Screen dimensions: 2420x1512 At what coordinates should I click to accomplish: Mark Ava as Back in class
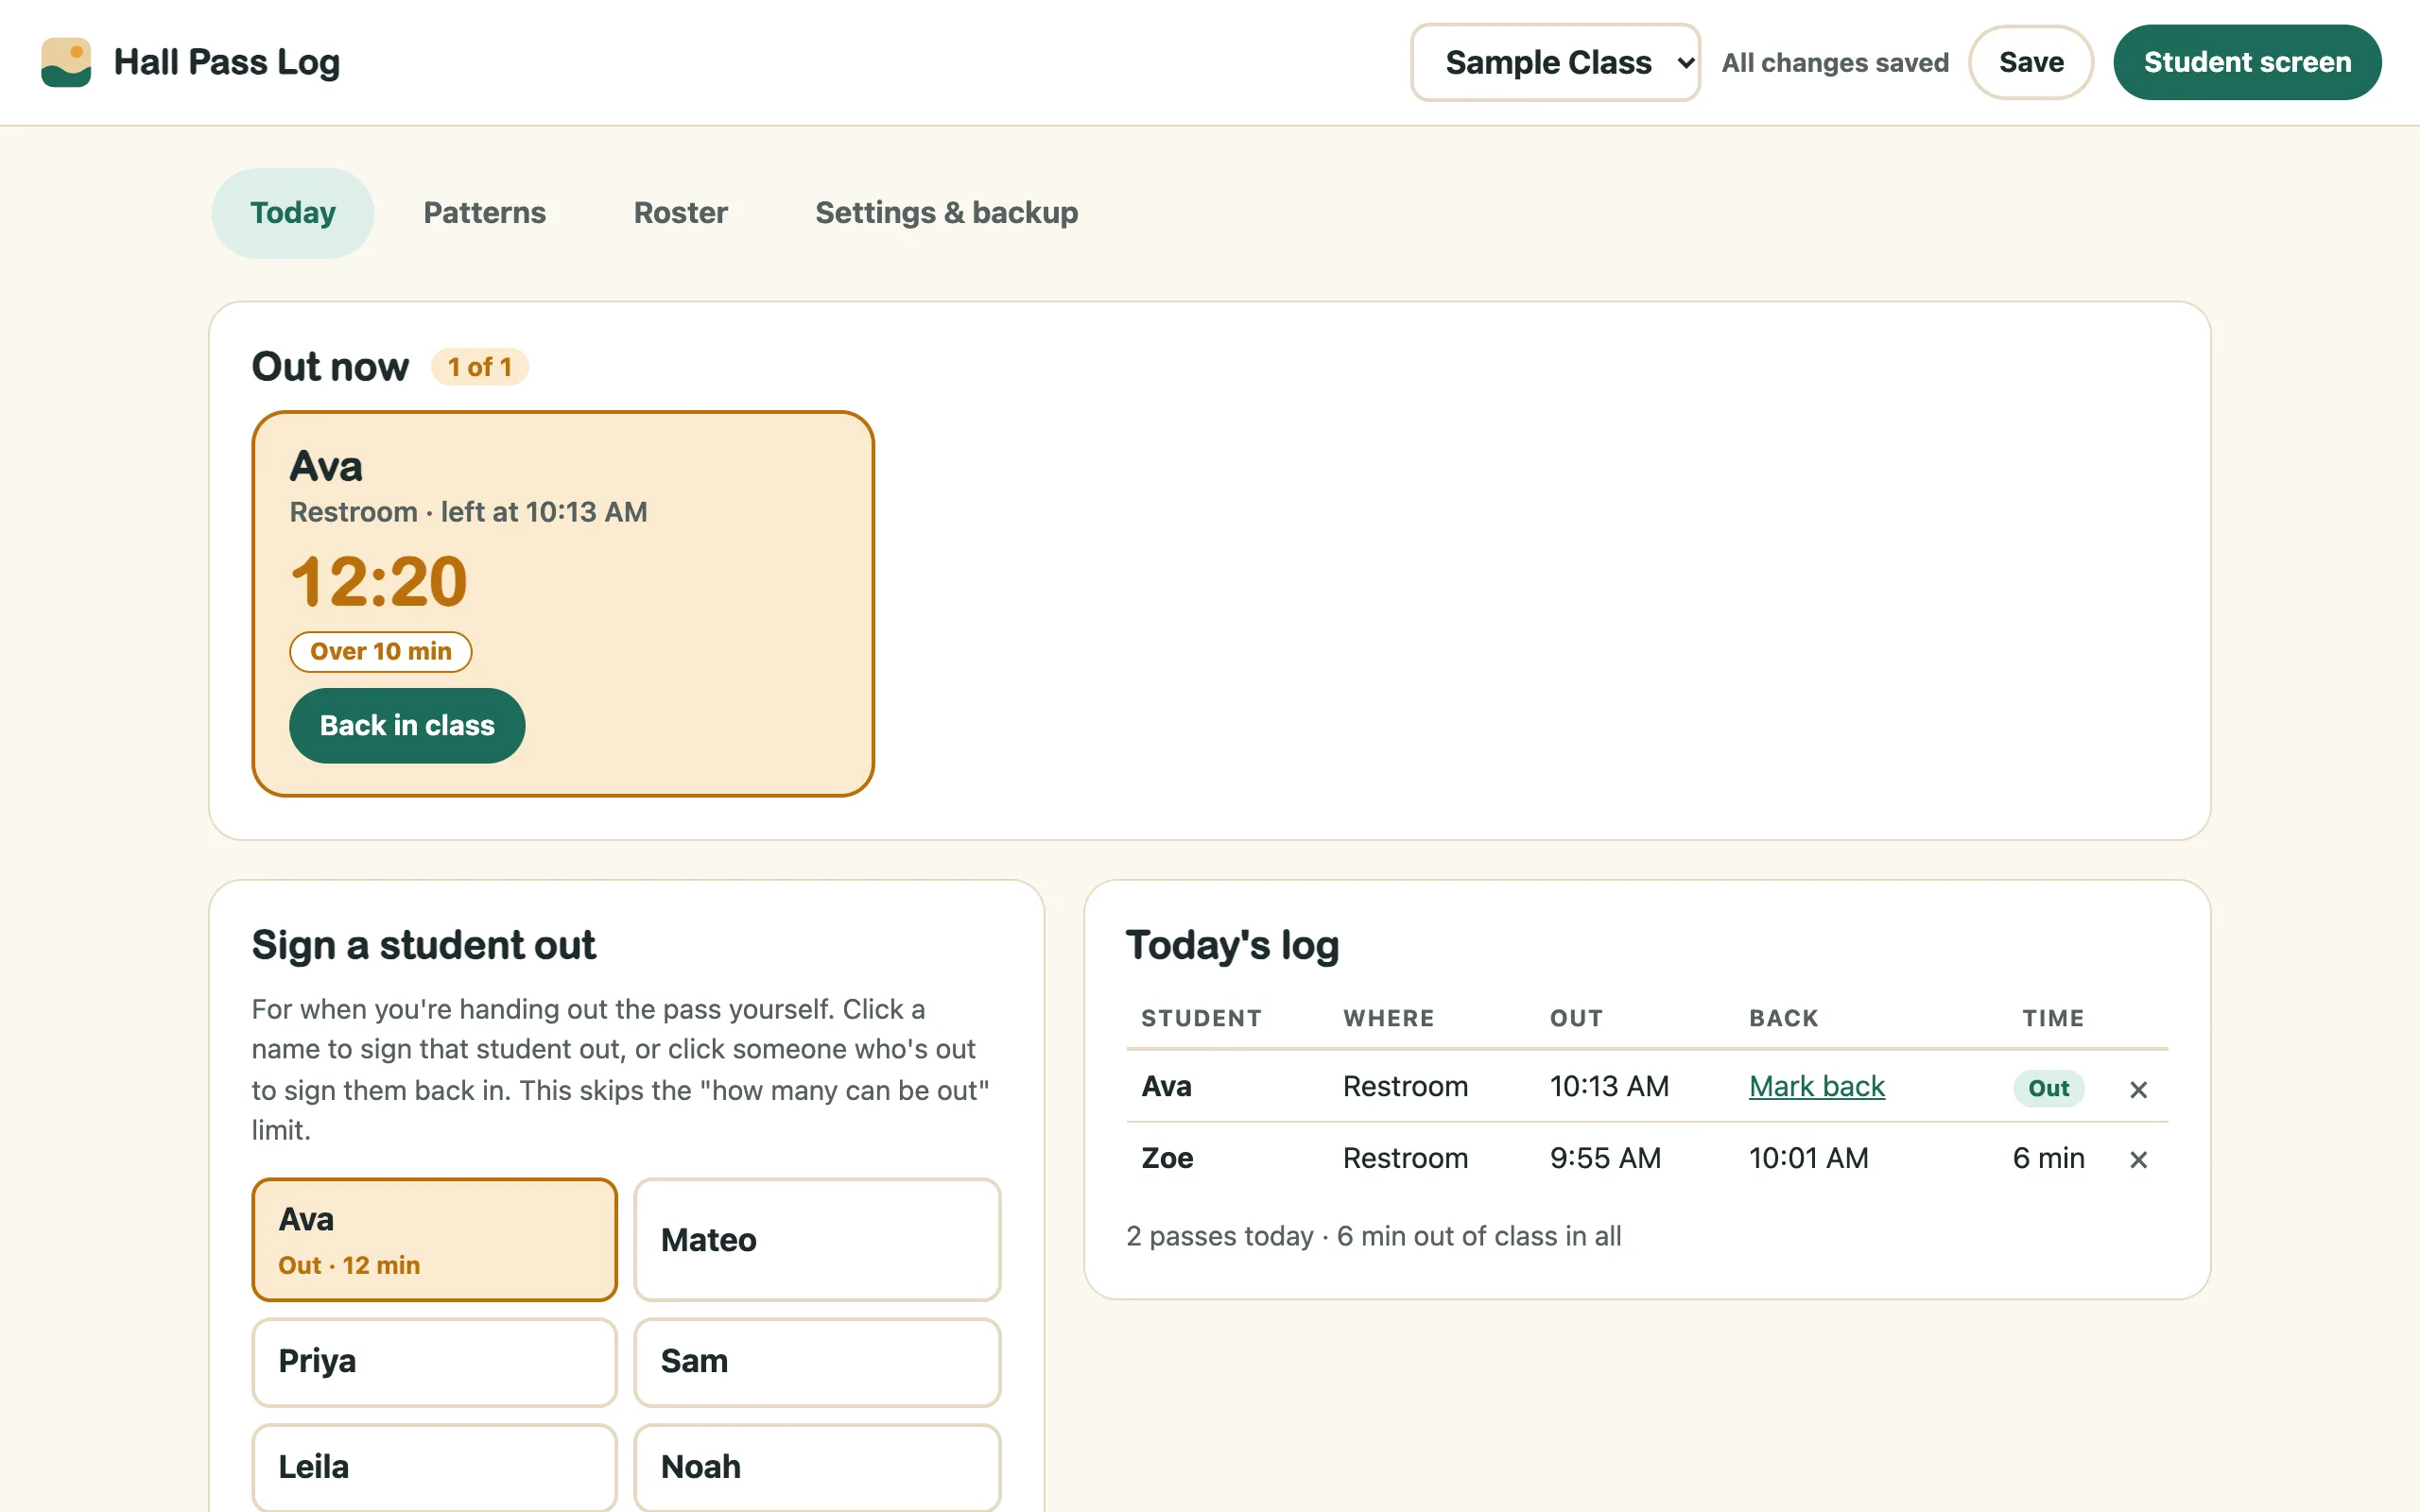point(407,725)
